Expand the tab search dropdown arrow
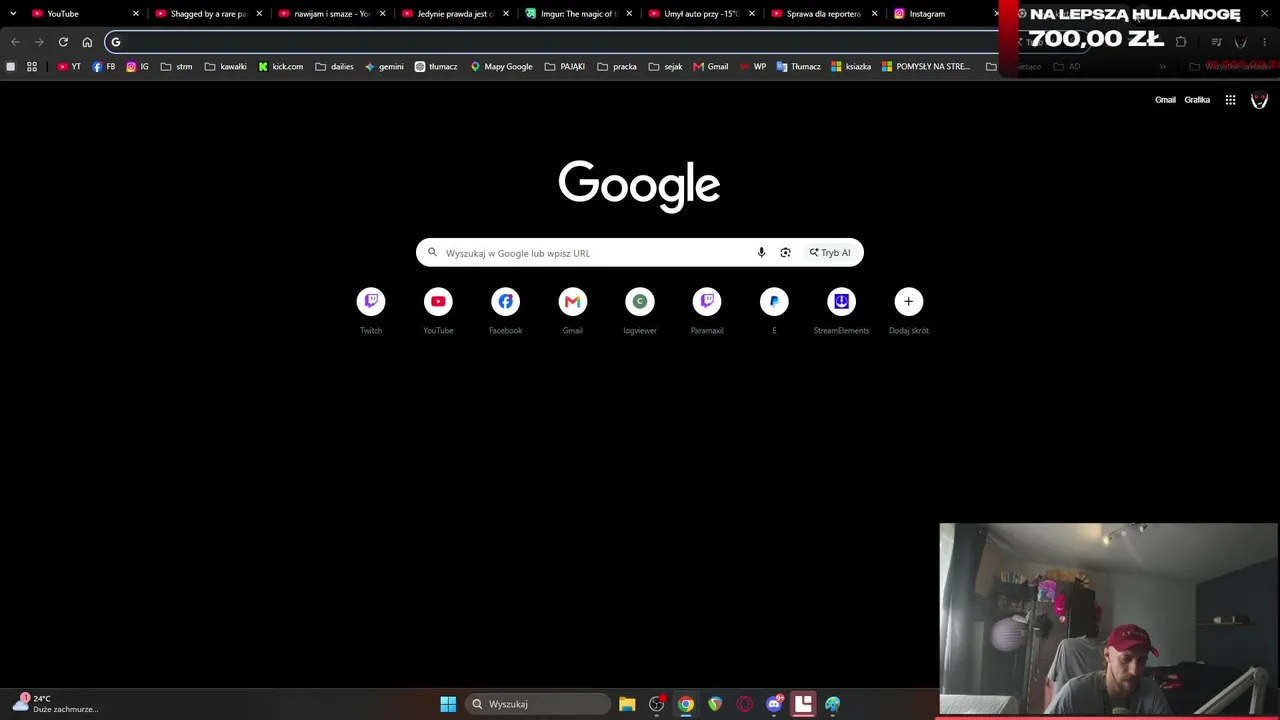This screenshot has height=720, width=1280. tap(13, 14)
